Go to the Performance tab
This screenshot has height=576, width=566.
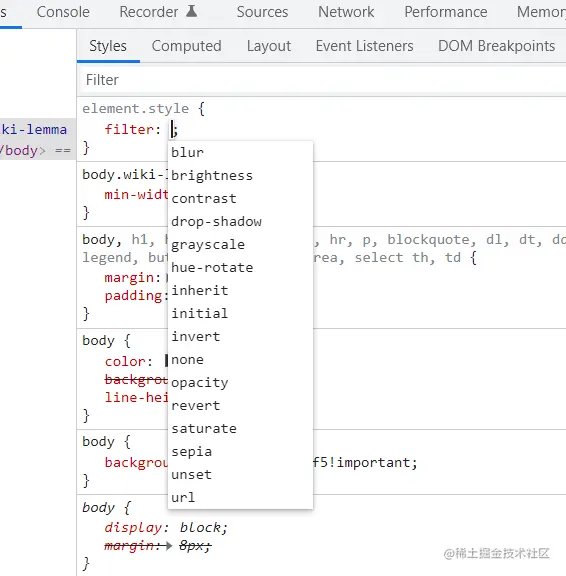(446, 12)
